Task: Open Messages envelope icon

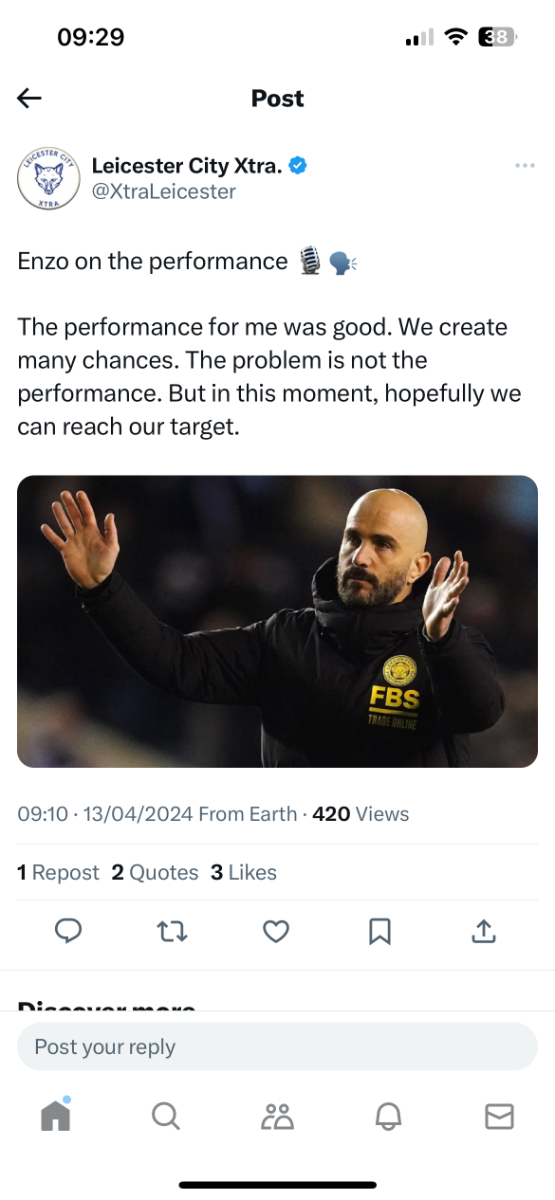Action: (x=499, y=1116)
